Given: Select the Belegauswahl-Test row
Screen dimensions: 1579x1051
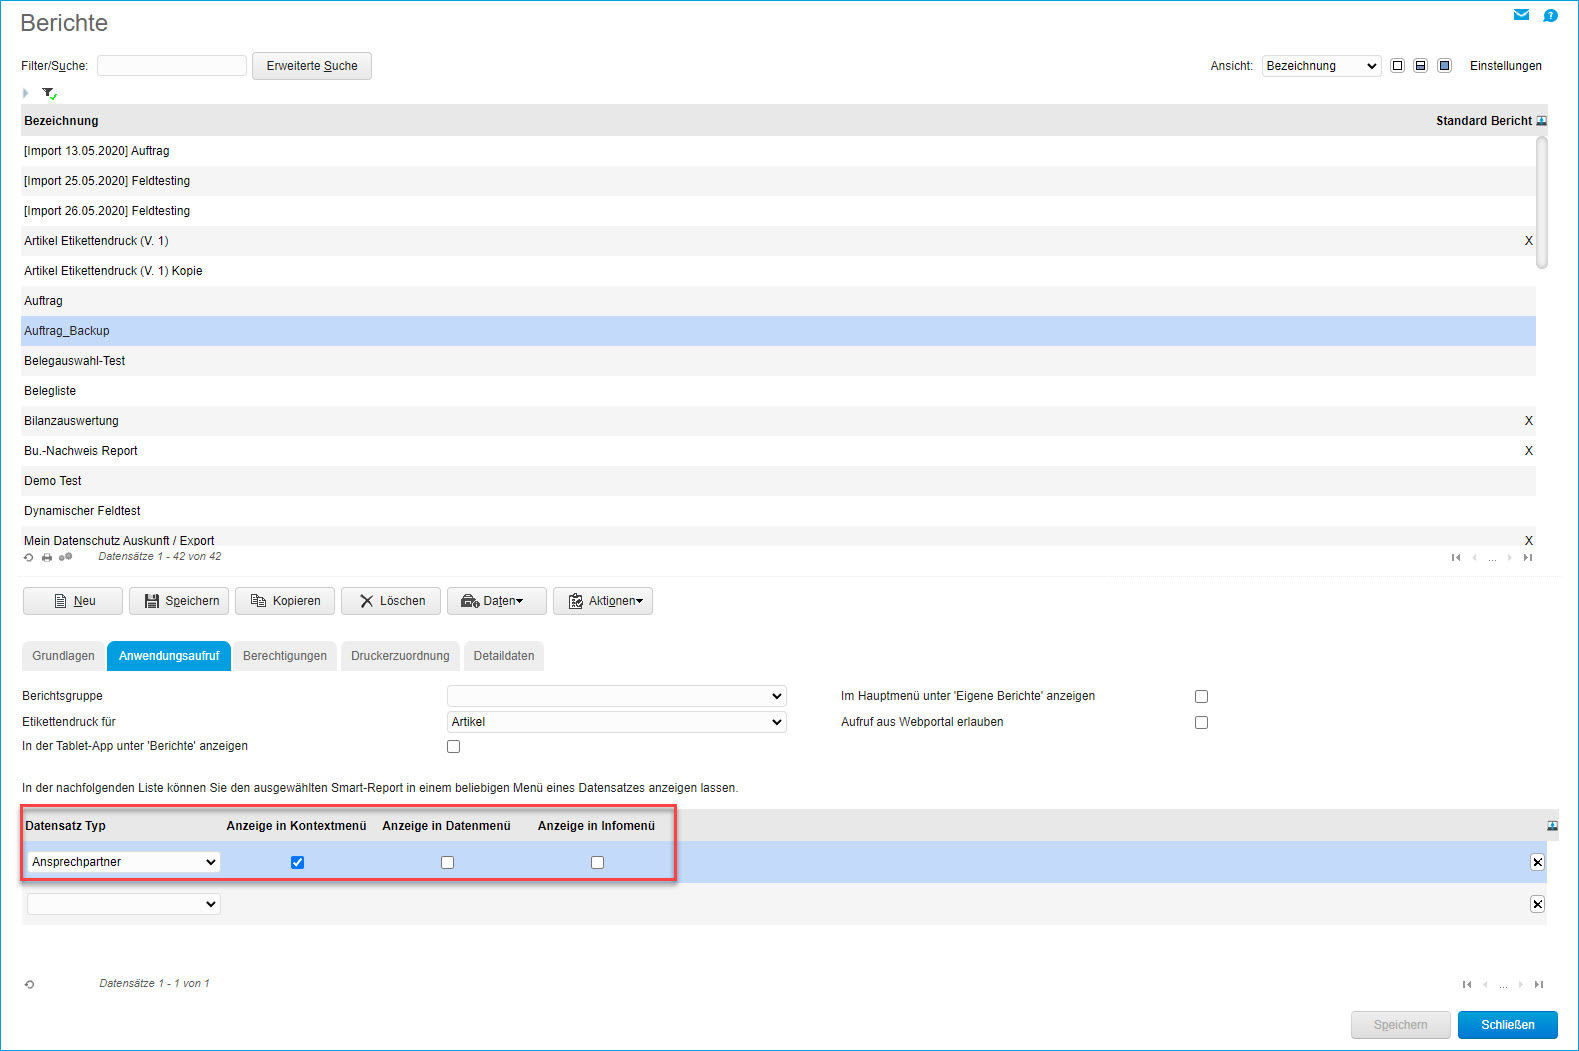Looking at the screenshot, I should coord(778,361).
